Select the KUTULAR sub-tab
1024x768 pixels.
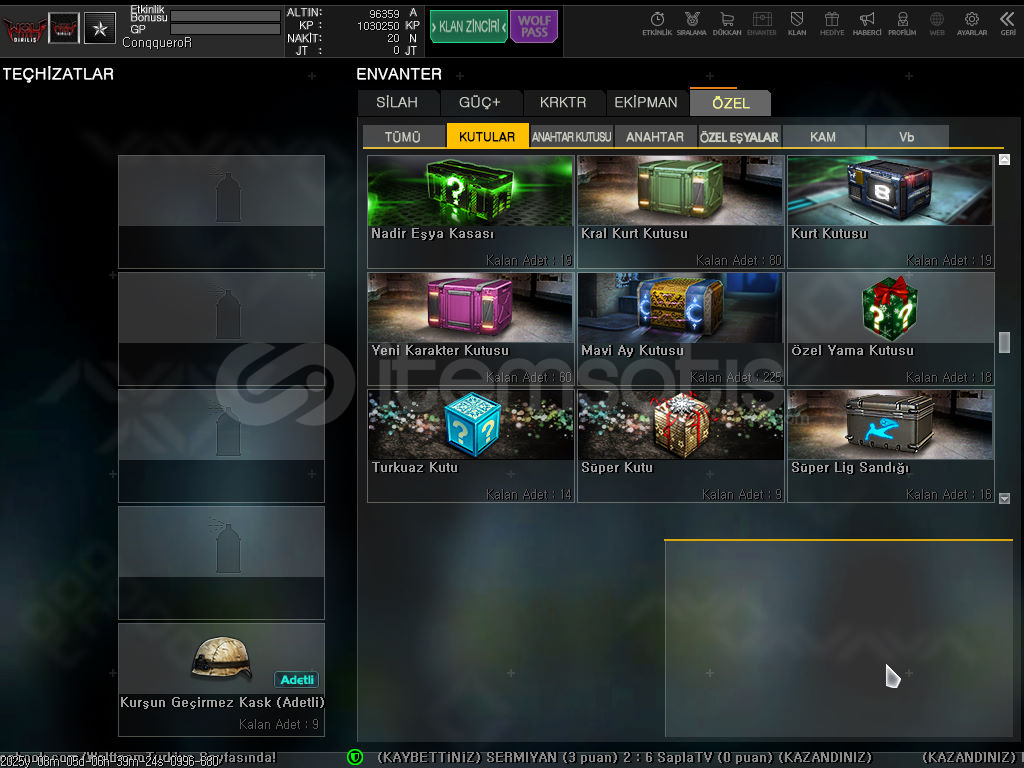(x=487, y=136)
